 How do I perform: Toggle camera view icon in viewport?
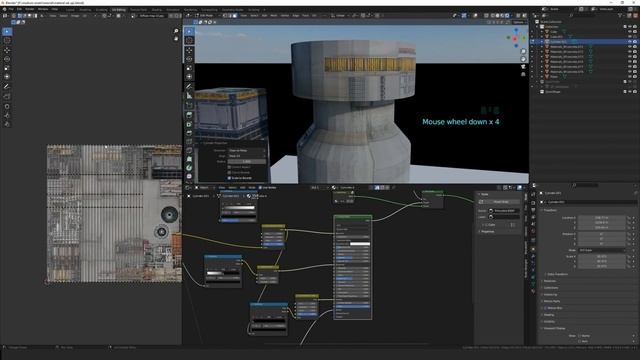[523, 67]
